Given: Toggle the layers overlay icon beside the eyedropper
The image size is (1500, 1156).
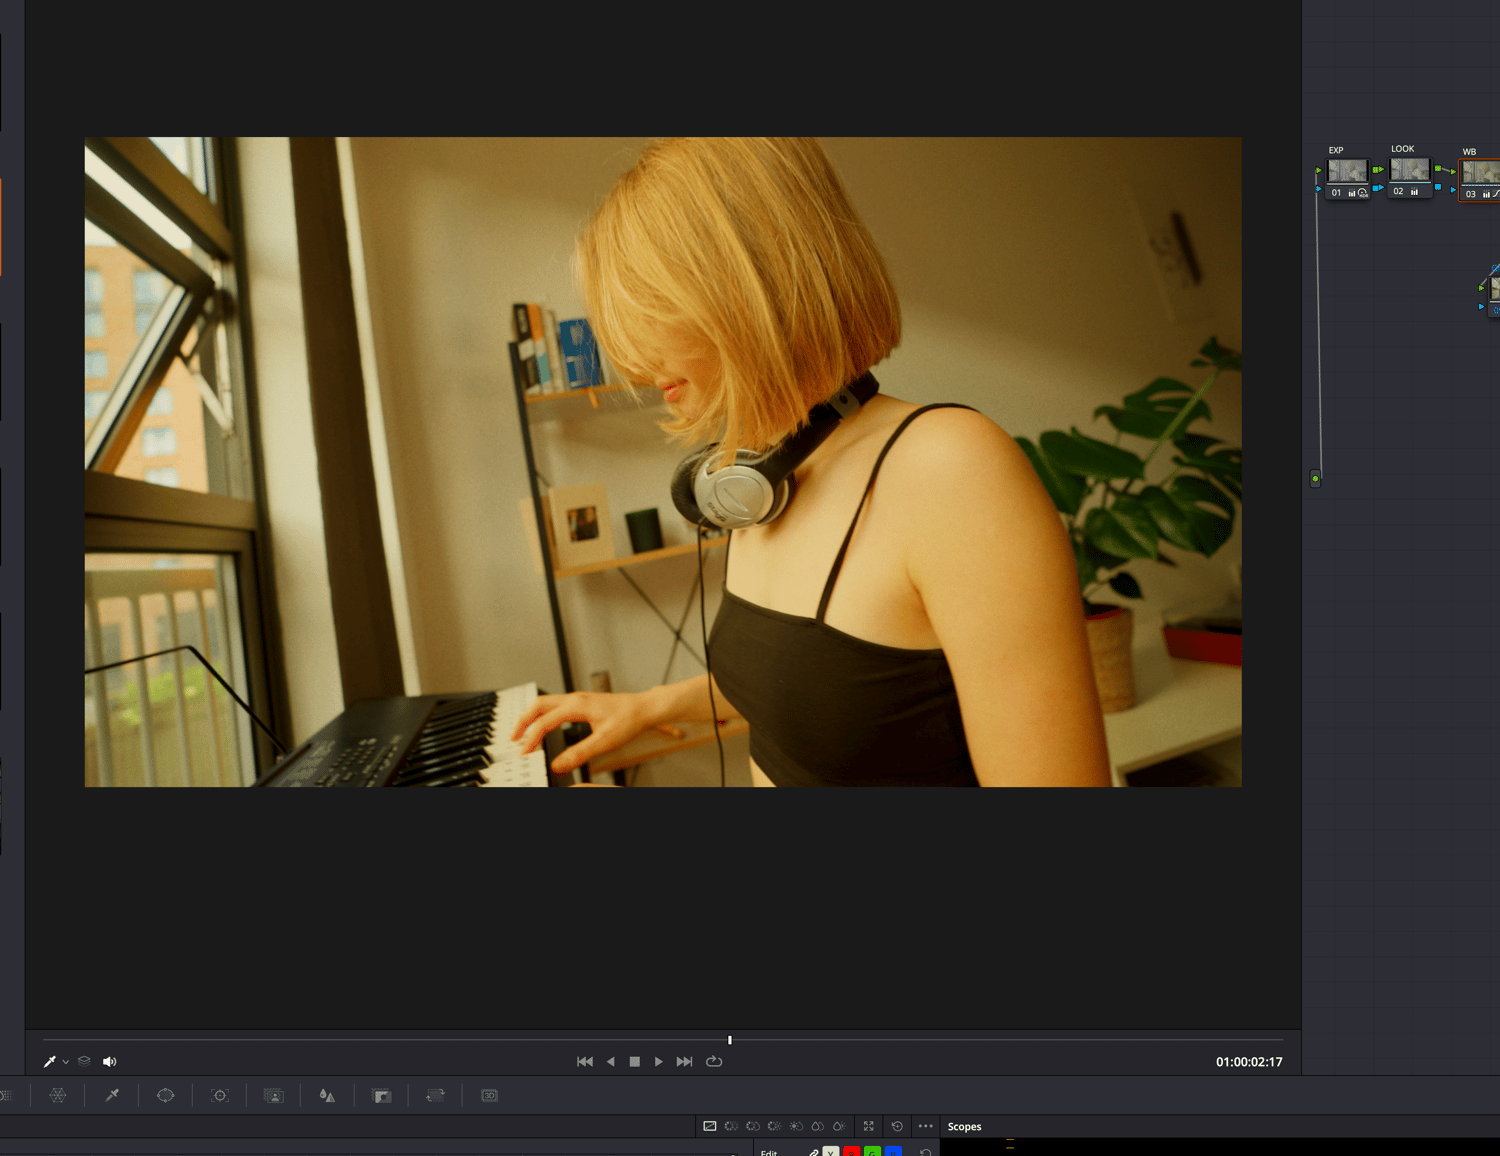Looking at the screenshot, I should (x=84, y=1061).
